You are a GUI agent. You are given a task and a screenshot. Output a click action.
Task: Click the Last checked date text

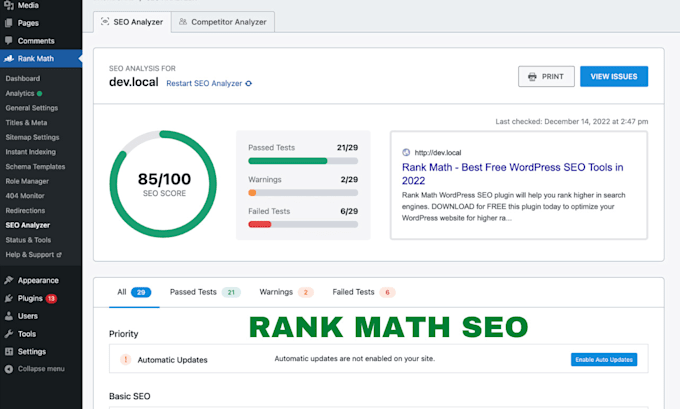tap(572, 121)
